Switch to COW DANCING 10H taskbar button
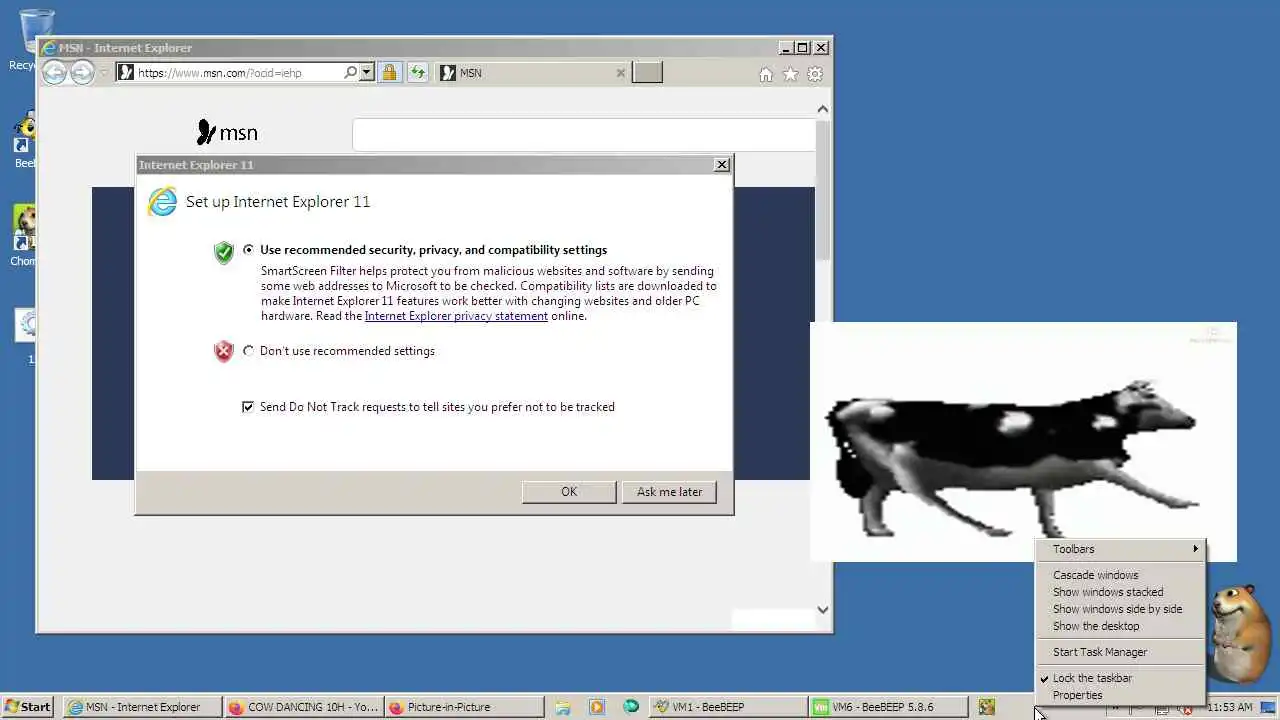 (x=304, y=707)
